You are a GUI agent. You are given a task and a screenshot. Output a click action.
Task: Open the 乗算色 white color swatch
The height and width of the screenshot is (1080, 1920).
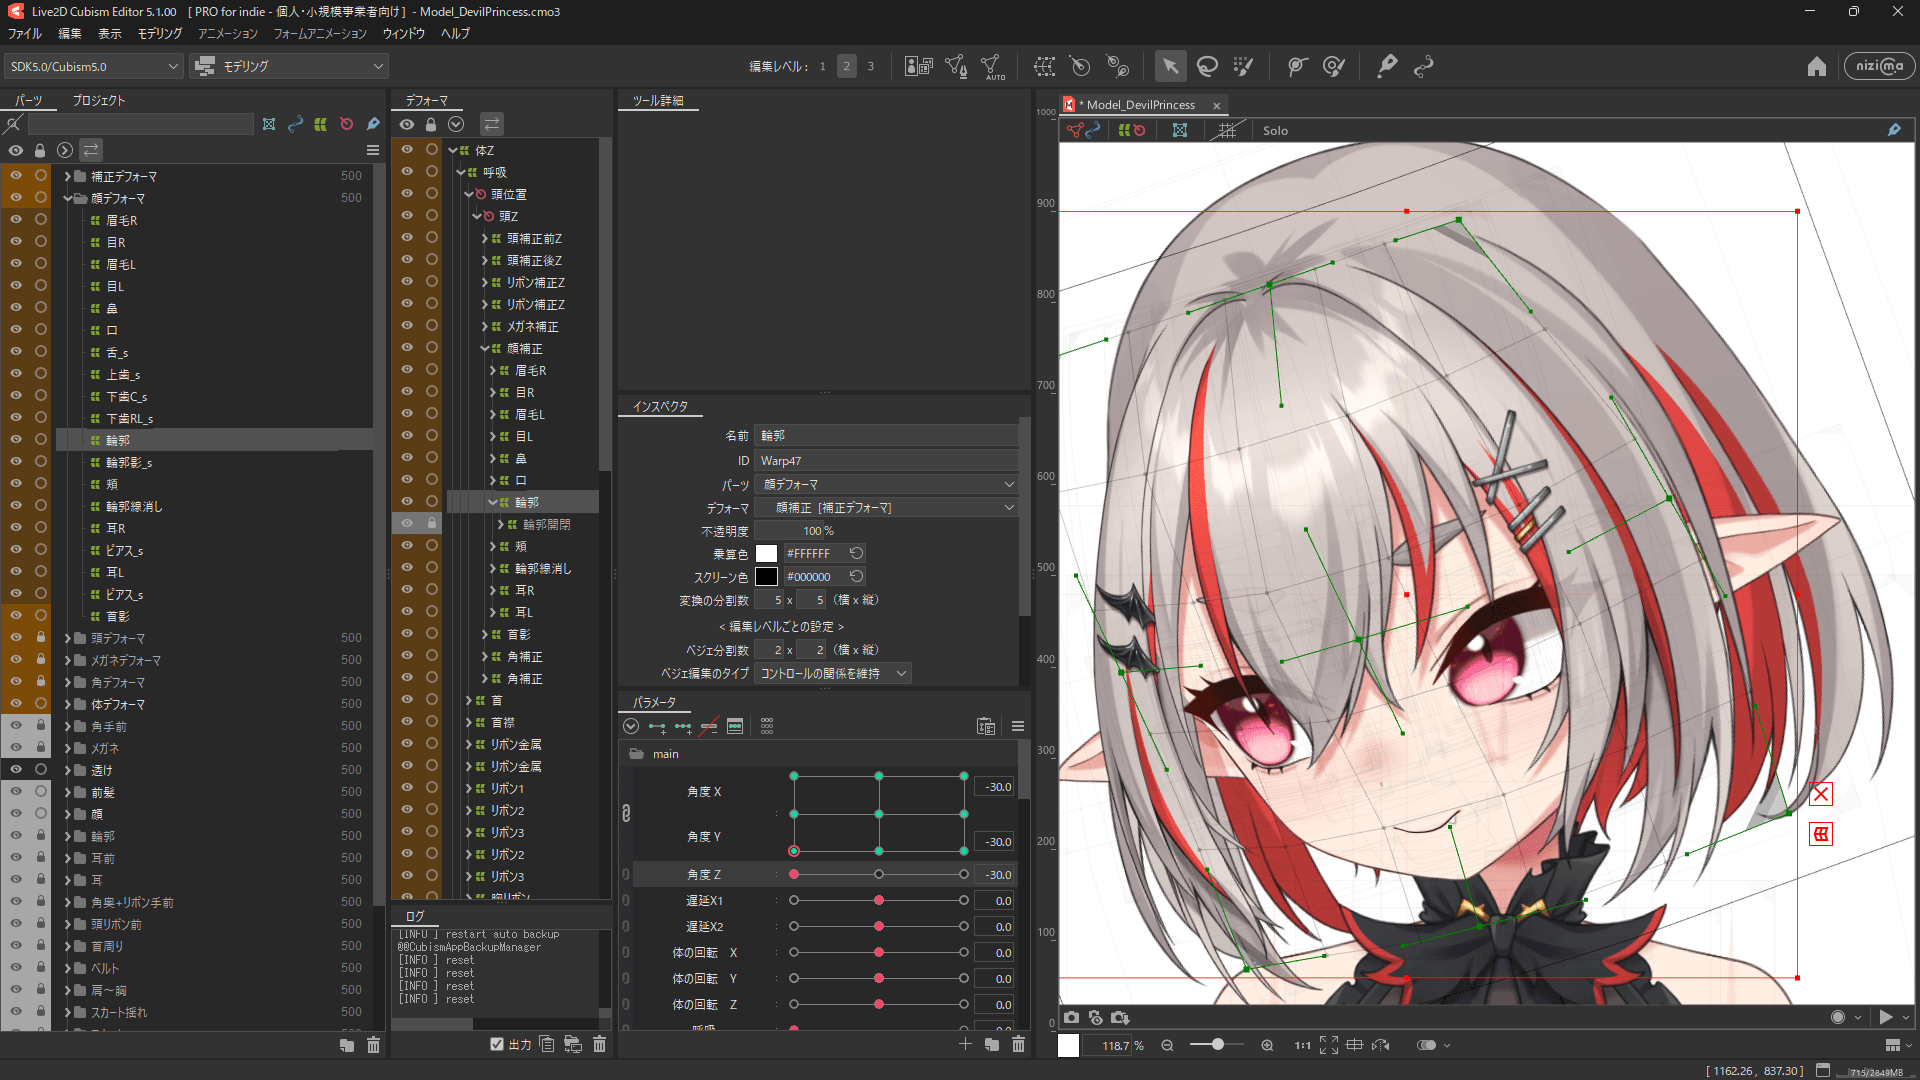pyautogui.click(x=766, y=553)
